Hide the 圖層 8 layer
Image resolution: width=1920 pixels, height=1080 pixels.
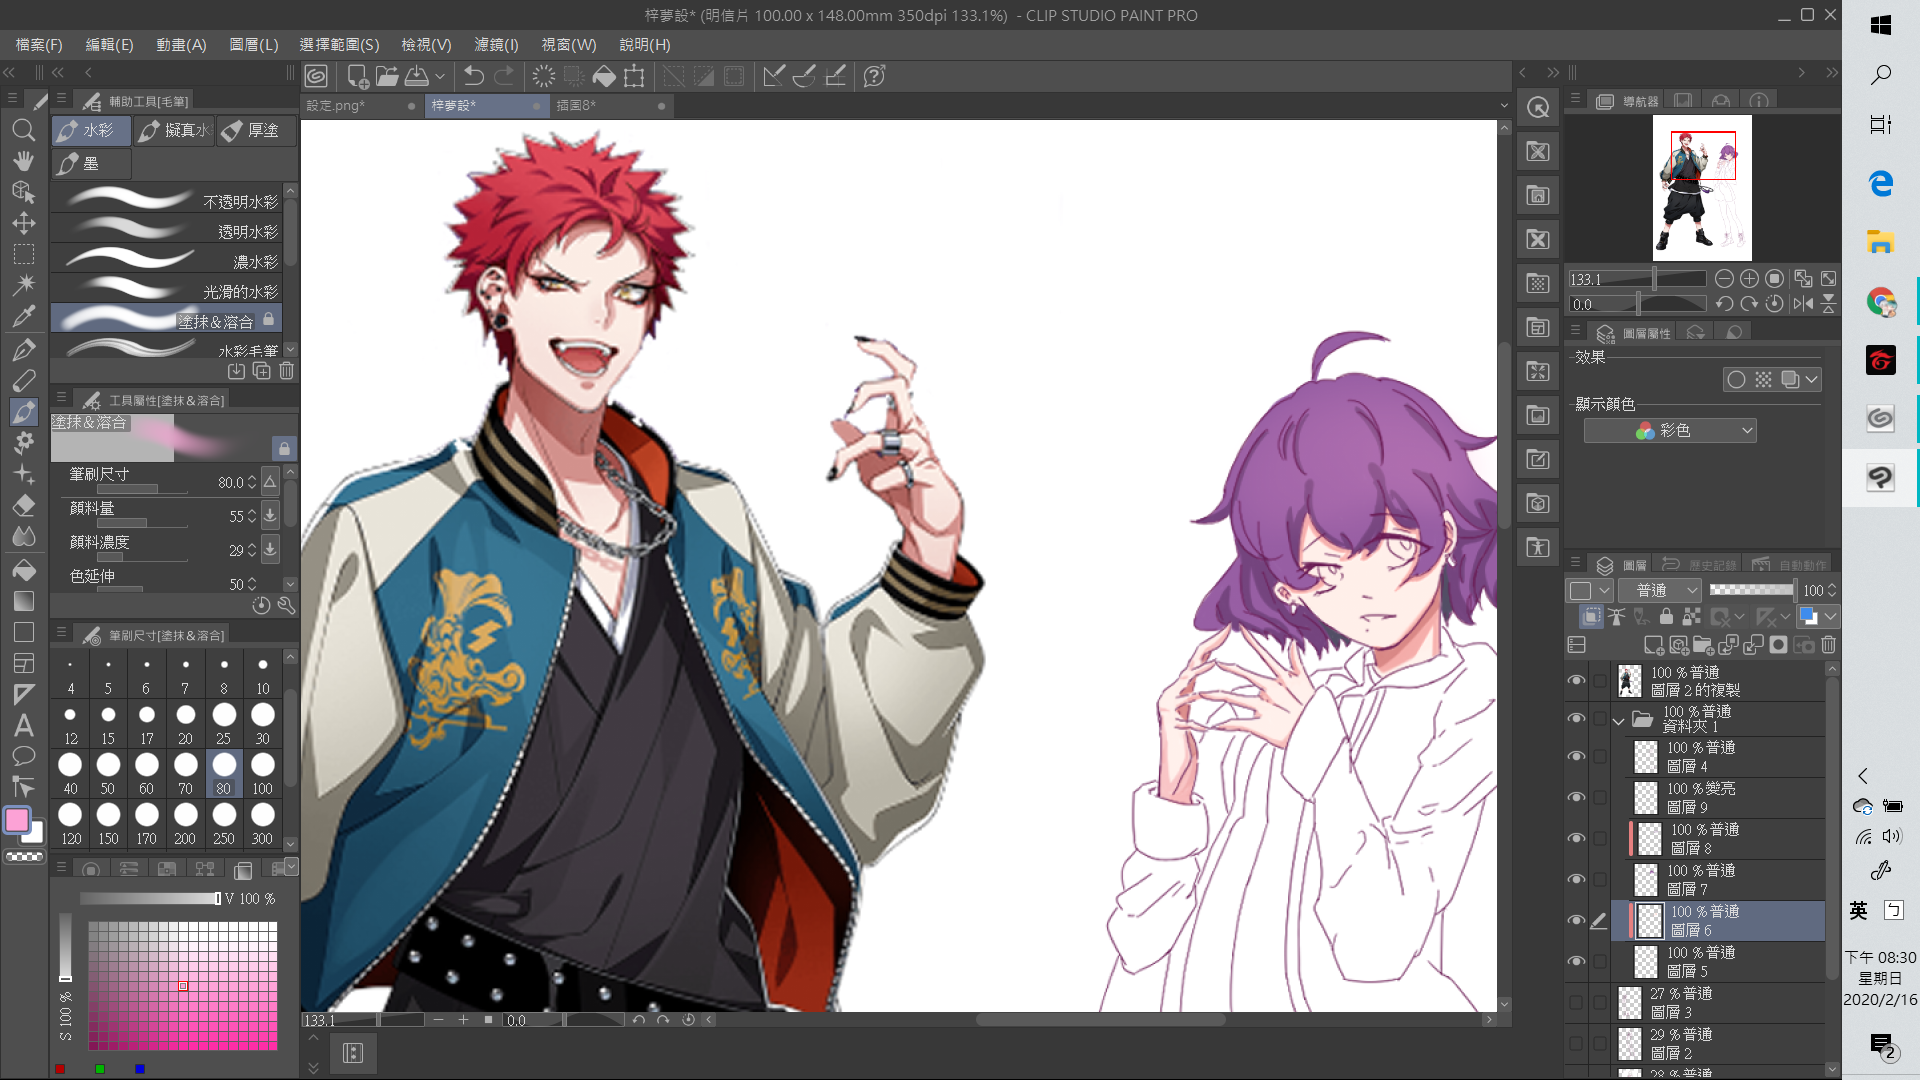tap(1576, 838)
